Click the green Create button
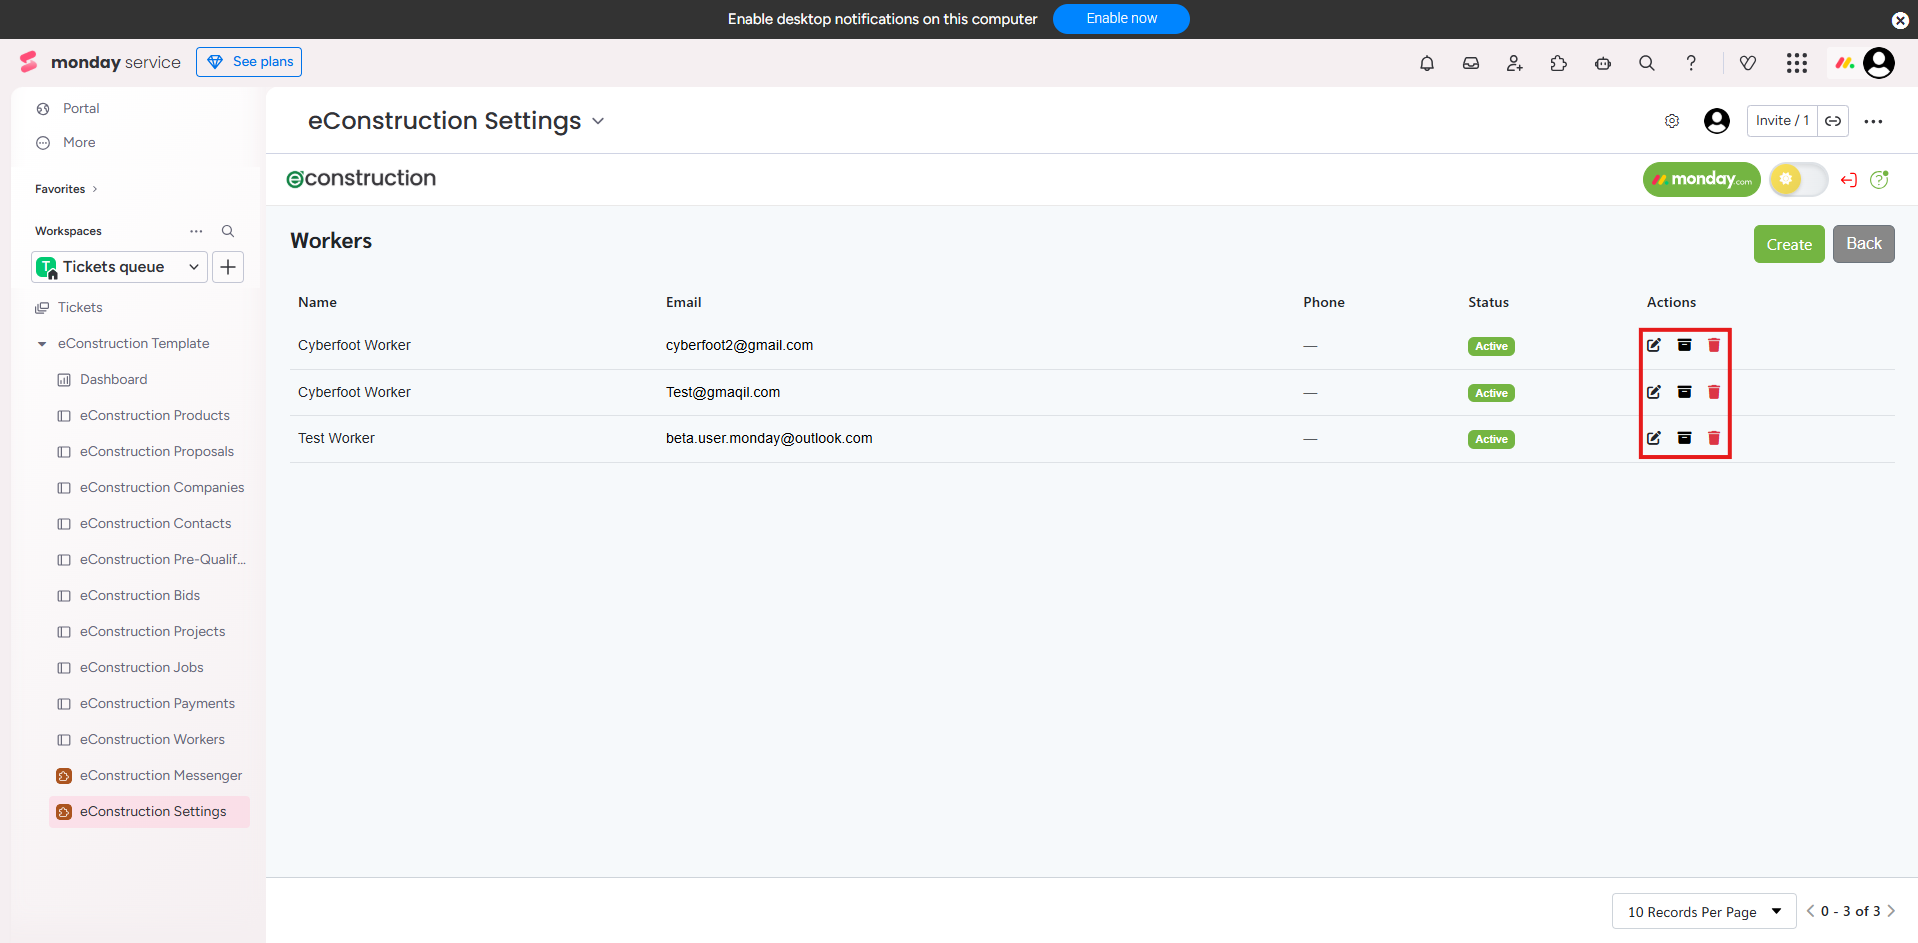 coord(1788,244)
